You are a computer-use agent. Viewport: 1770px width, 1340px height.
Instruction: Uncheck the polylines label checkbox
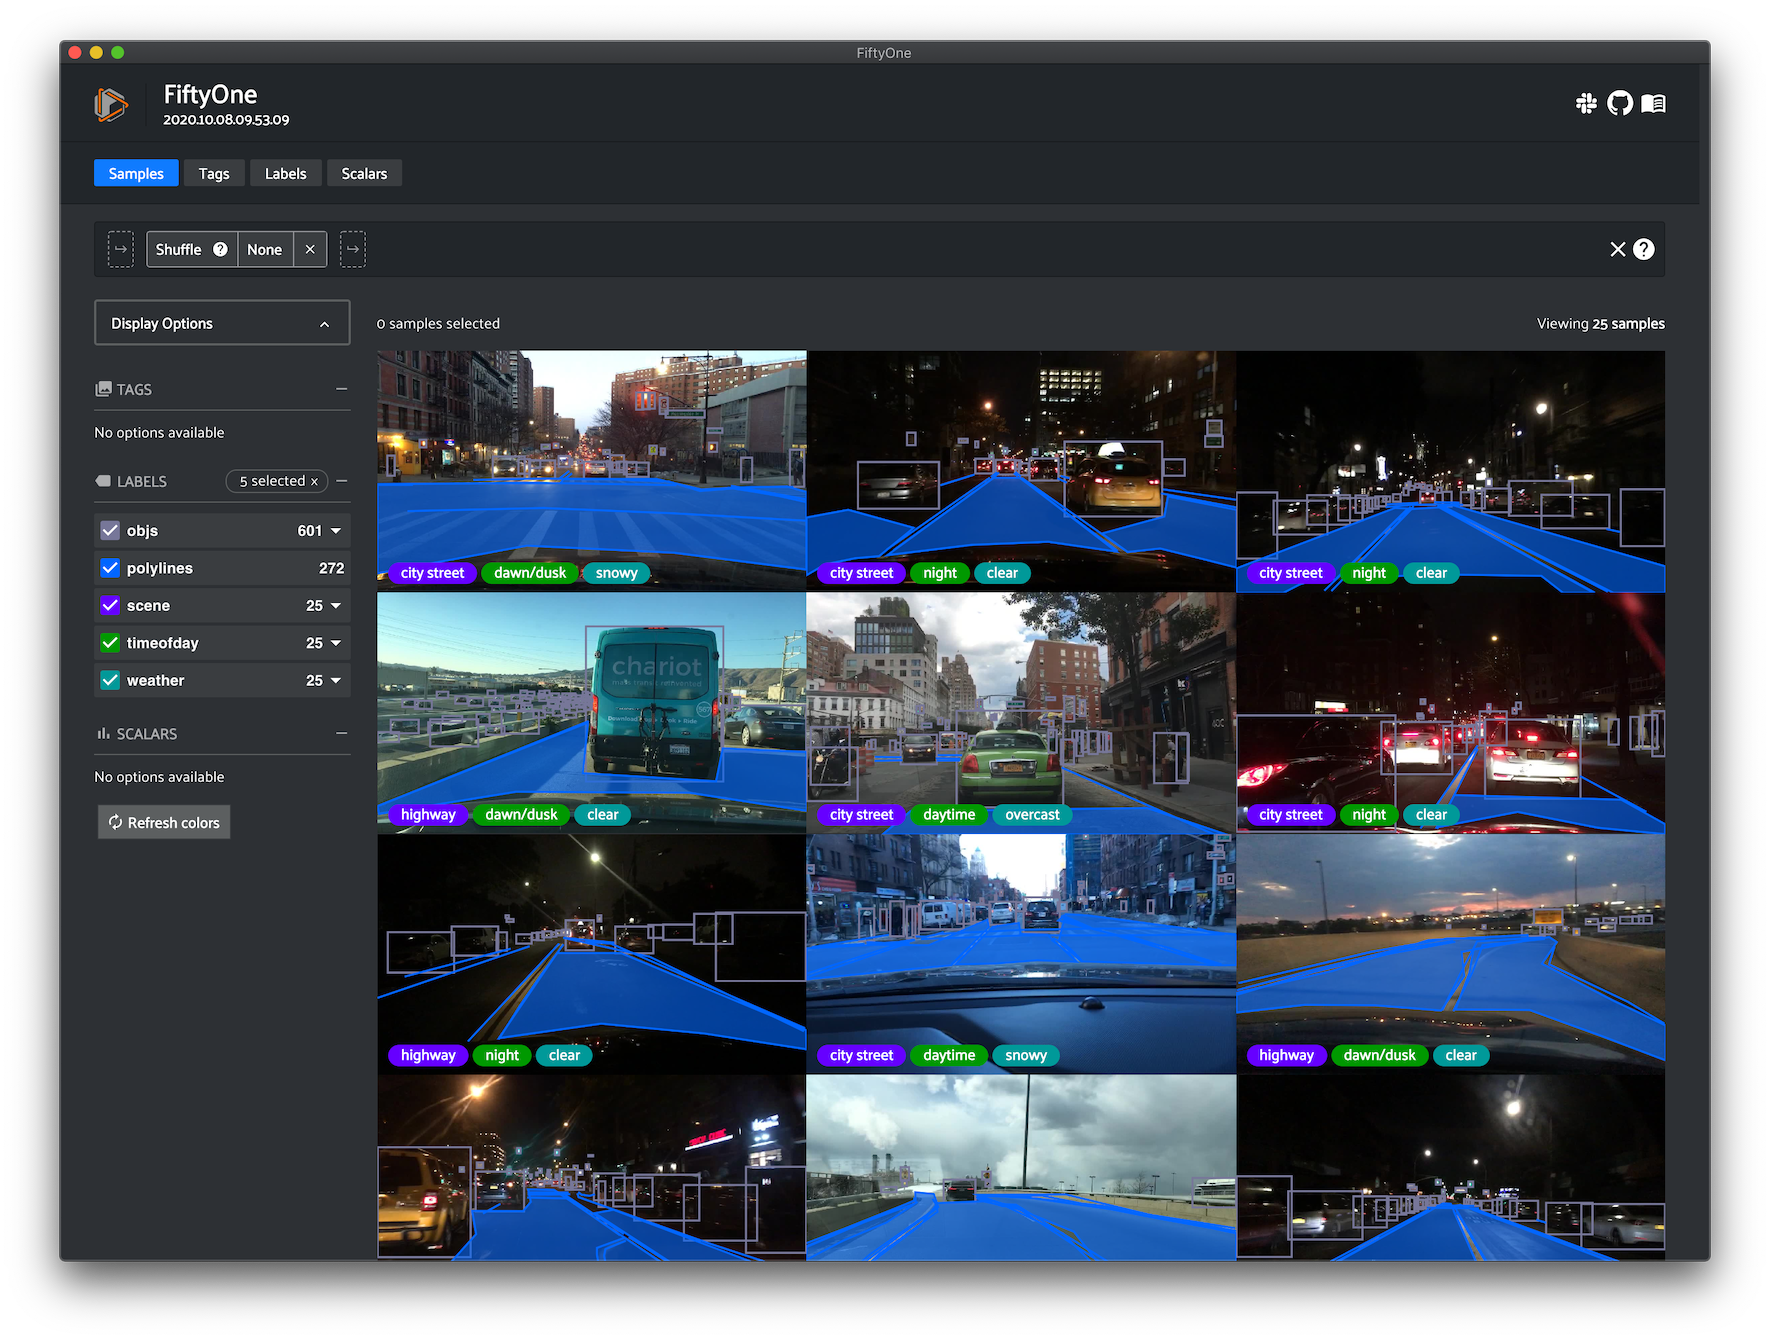pyautogui.click(x=110, y=568)
